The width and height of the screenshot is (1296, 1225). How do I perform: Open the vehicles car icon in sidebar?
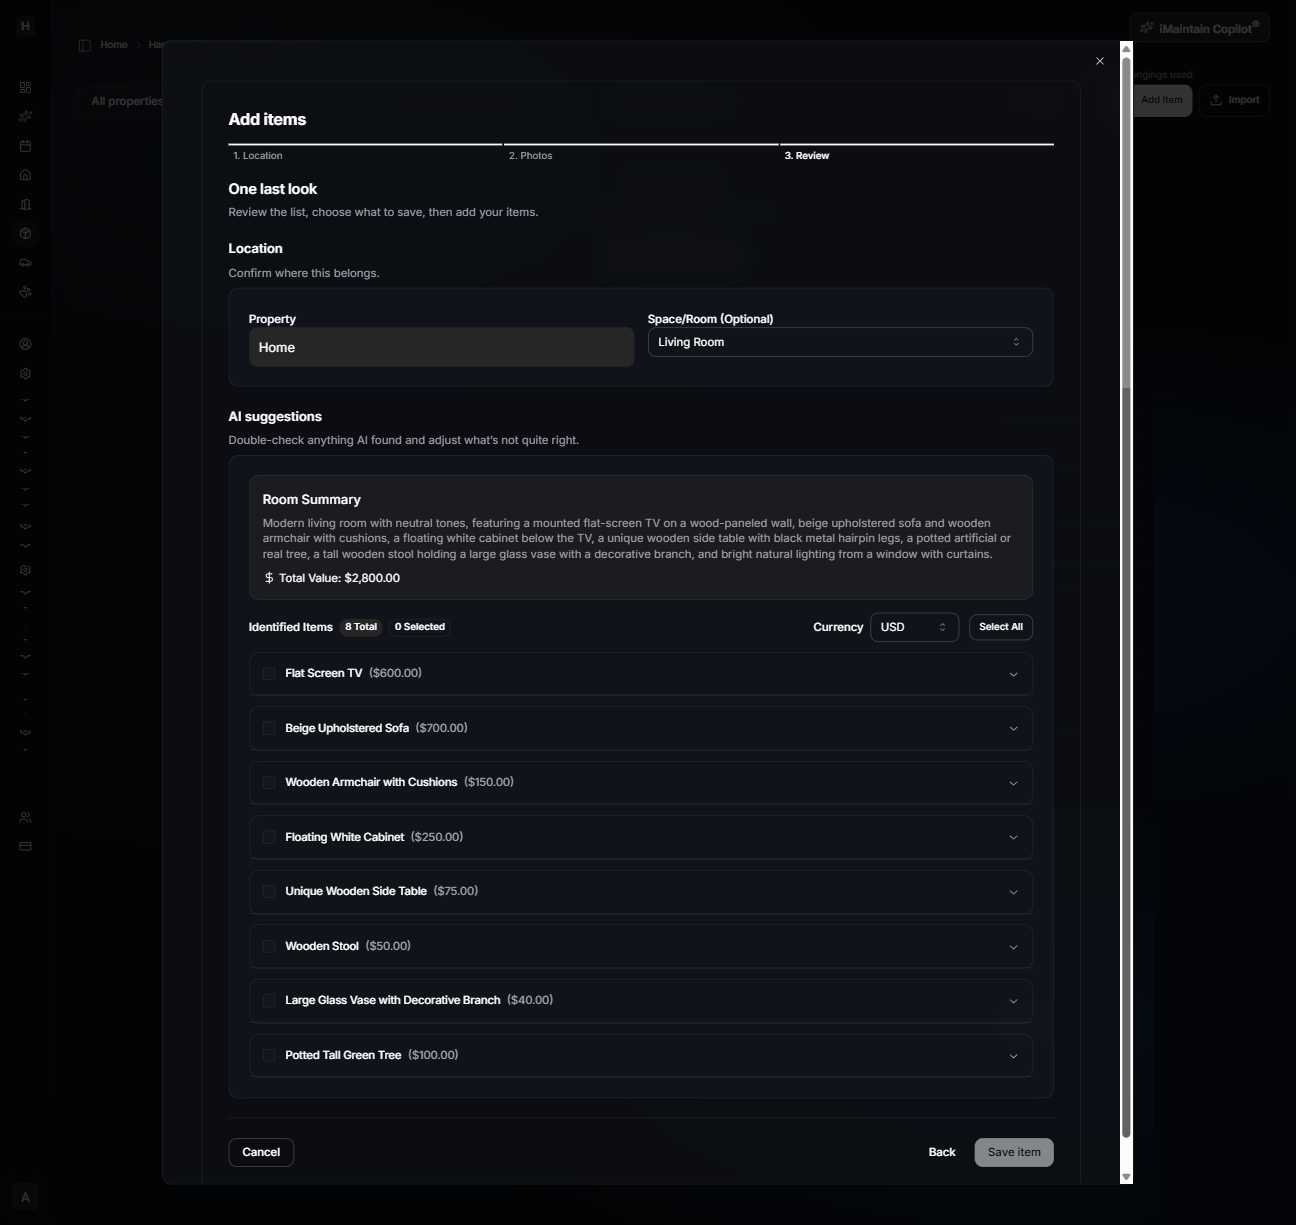25,262
